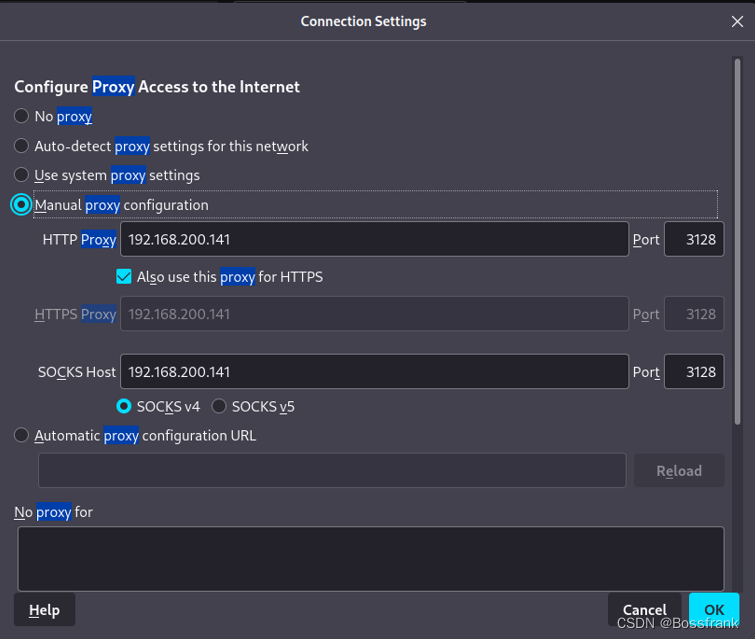The width and height of the screenshot is (755, 639).
Task: Click the Reload button
Action: pos(679,470)
